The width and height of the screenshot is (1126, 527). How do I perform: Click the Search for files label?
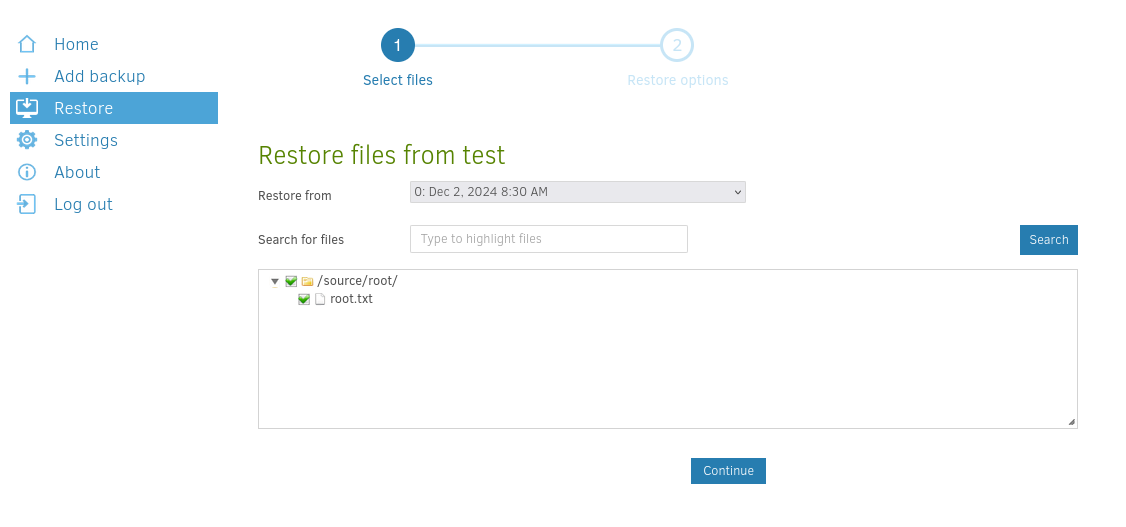pyautogui.click(x=301, y=240)
